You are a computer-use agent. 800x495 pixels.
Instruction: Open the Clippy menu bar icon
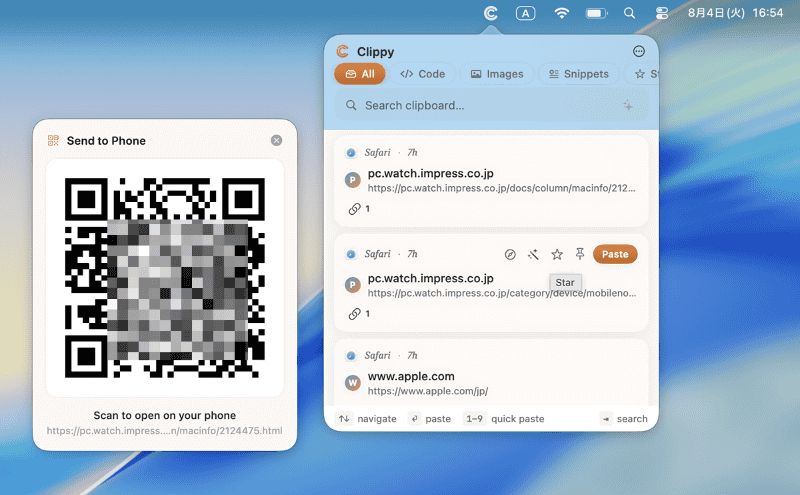491,13
